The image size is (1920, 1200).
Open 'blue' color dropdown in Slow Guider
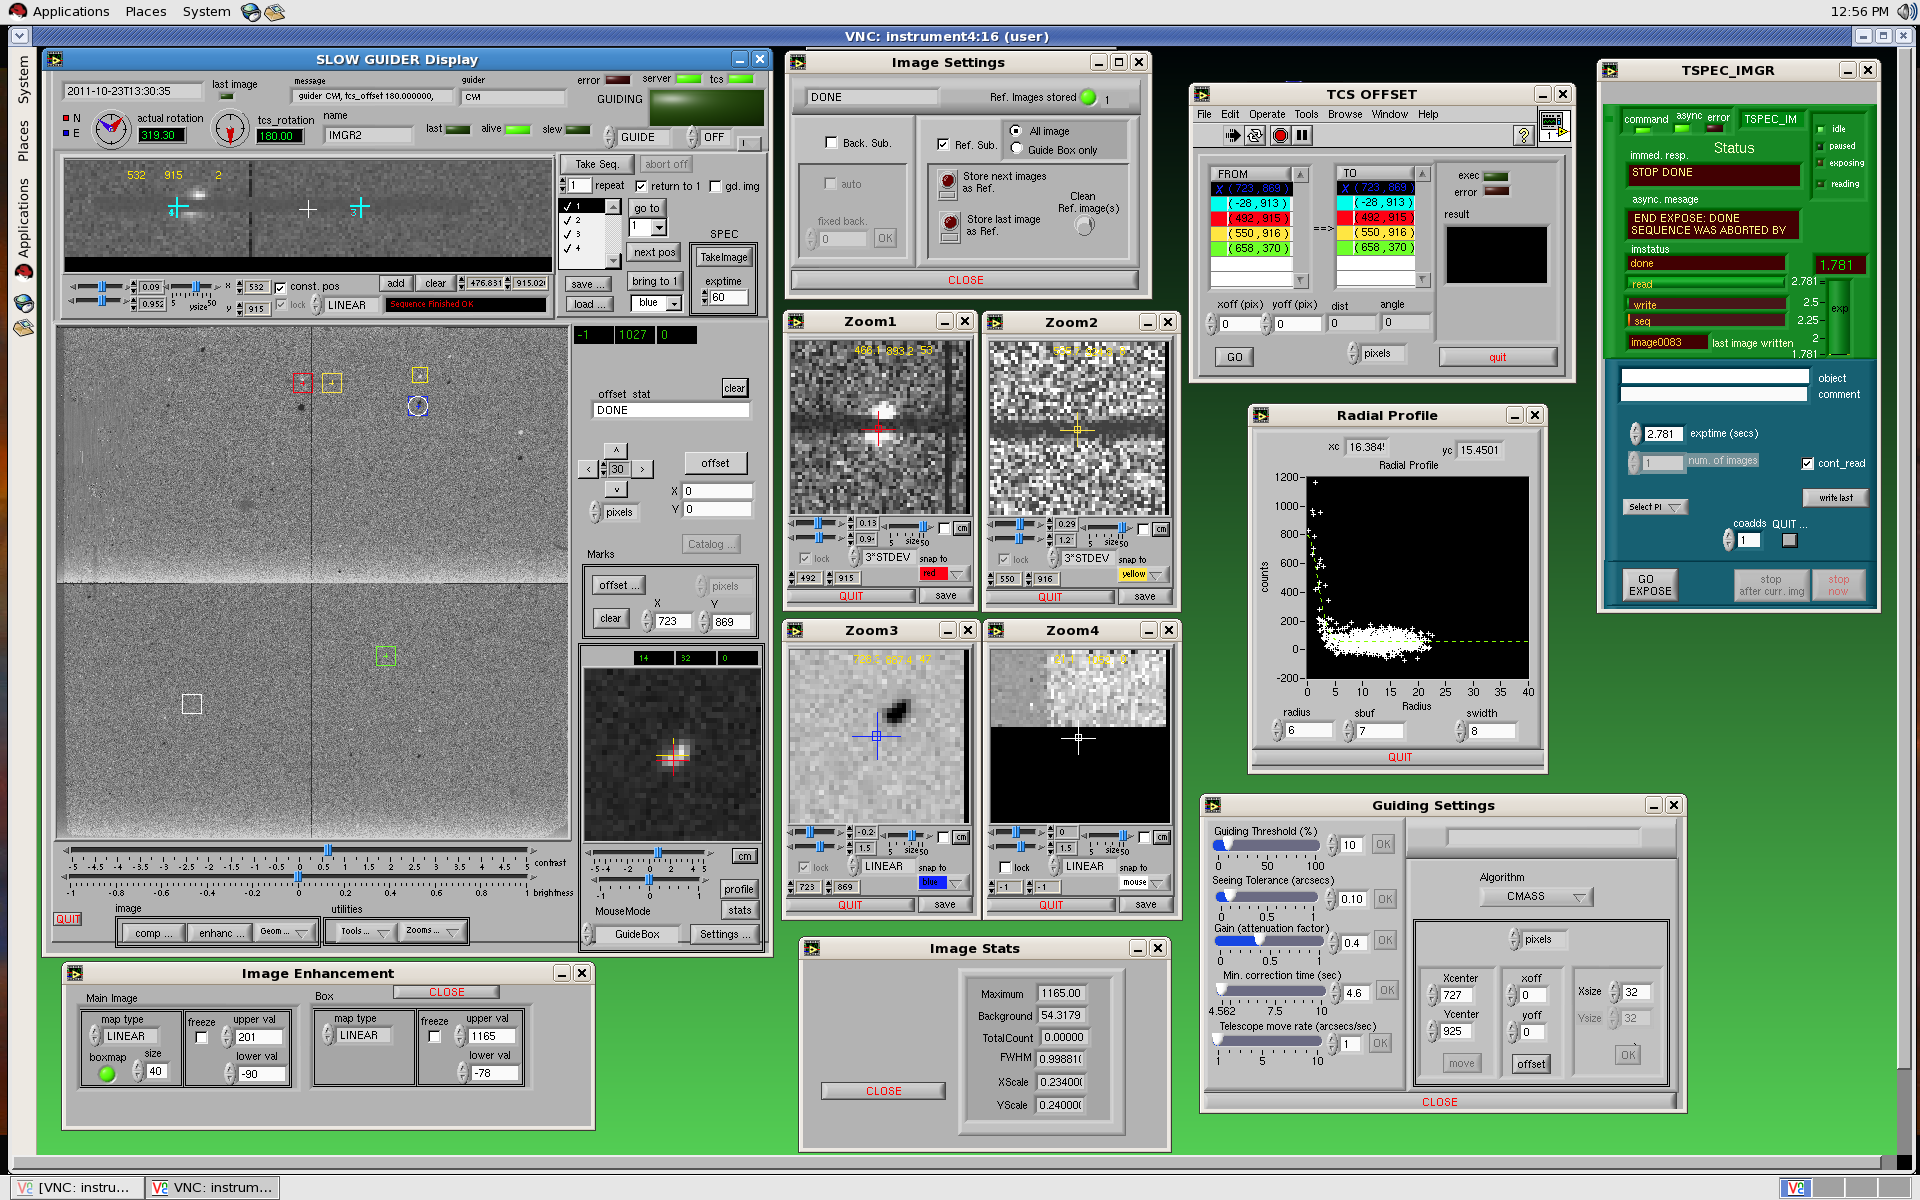click(673, 303)
